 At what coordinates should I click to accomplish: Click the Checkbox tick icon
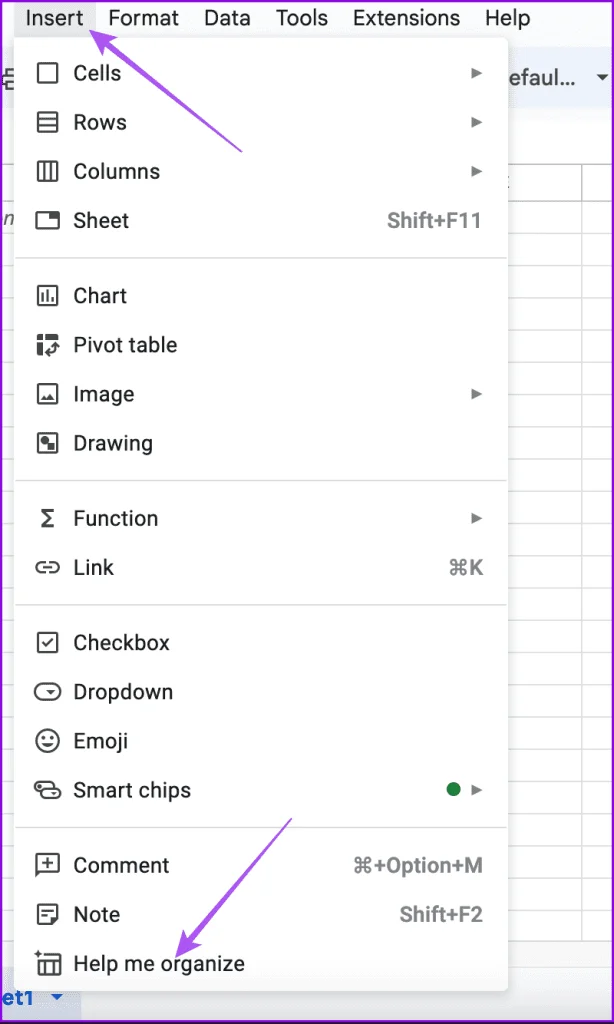click(x=47, y=643)
